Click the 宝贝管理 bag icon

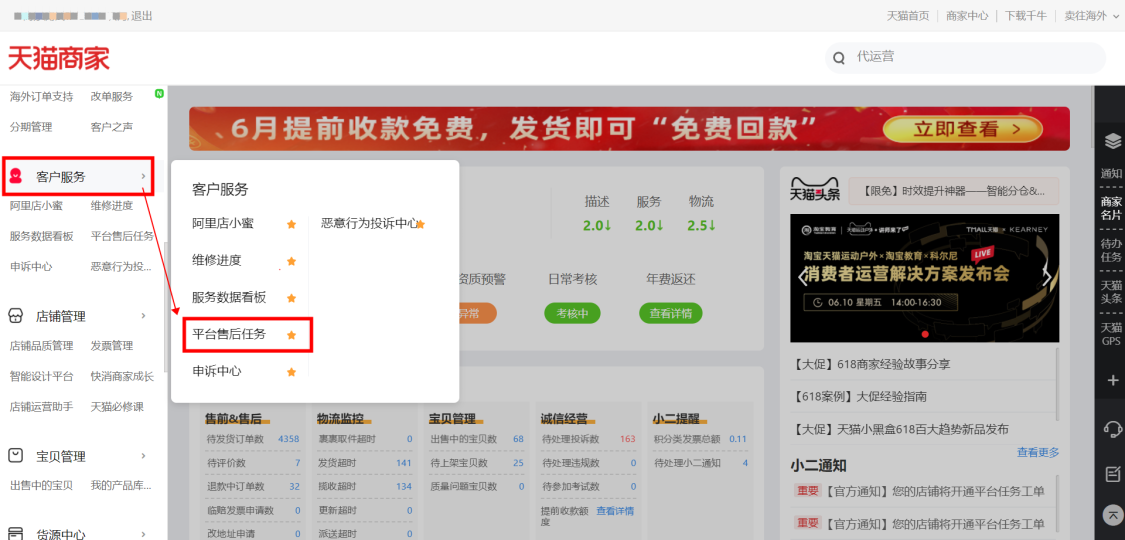[16, 456]
